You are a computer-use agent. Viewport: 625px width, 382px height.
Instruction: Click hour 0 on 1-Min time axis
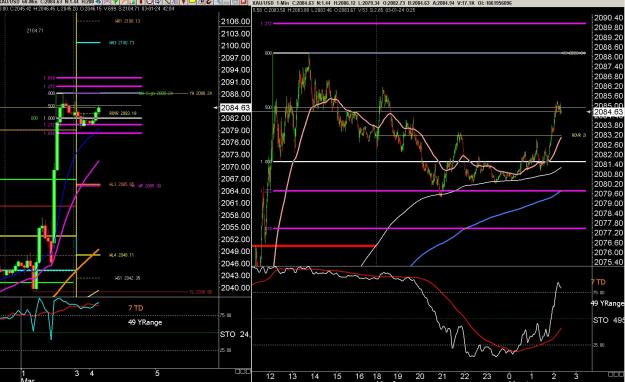point(509,376)
